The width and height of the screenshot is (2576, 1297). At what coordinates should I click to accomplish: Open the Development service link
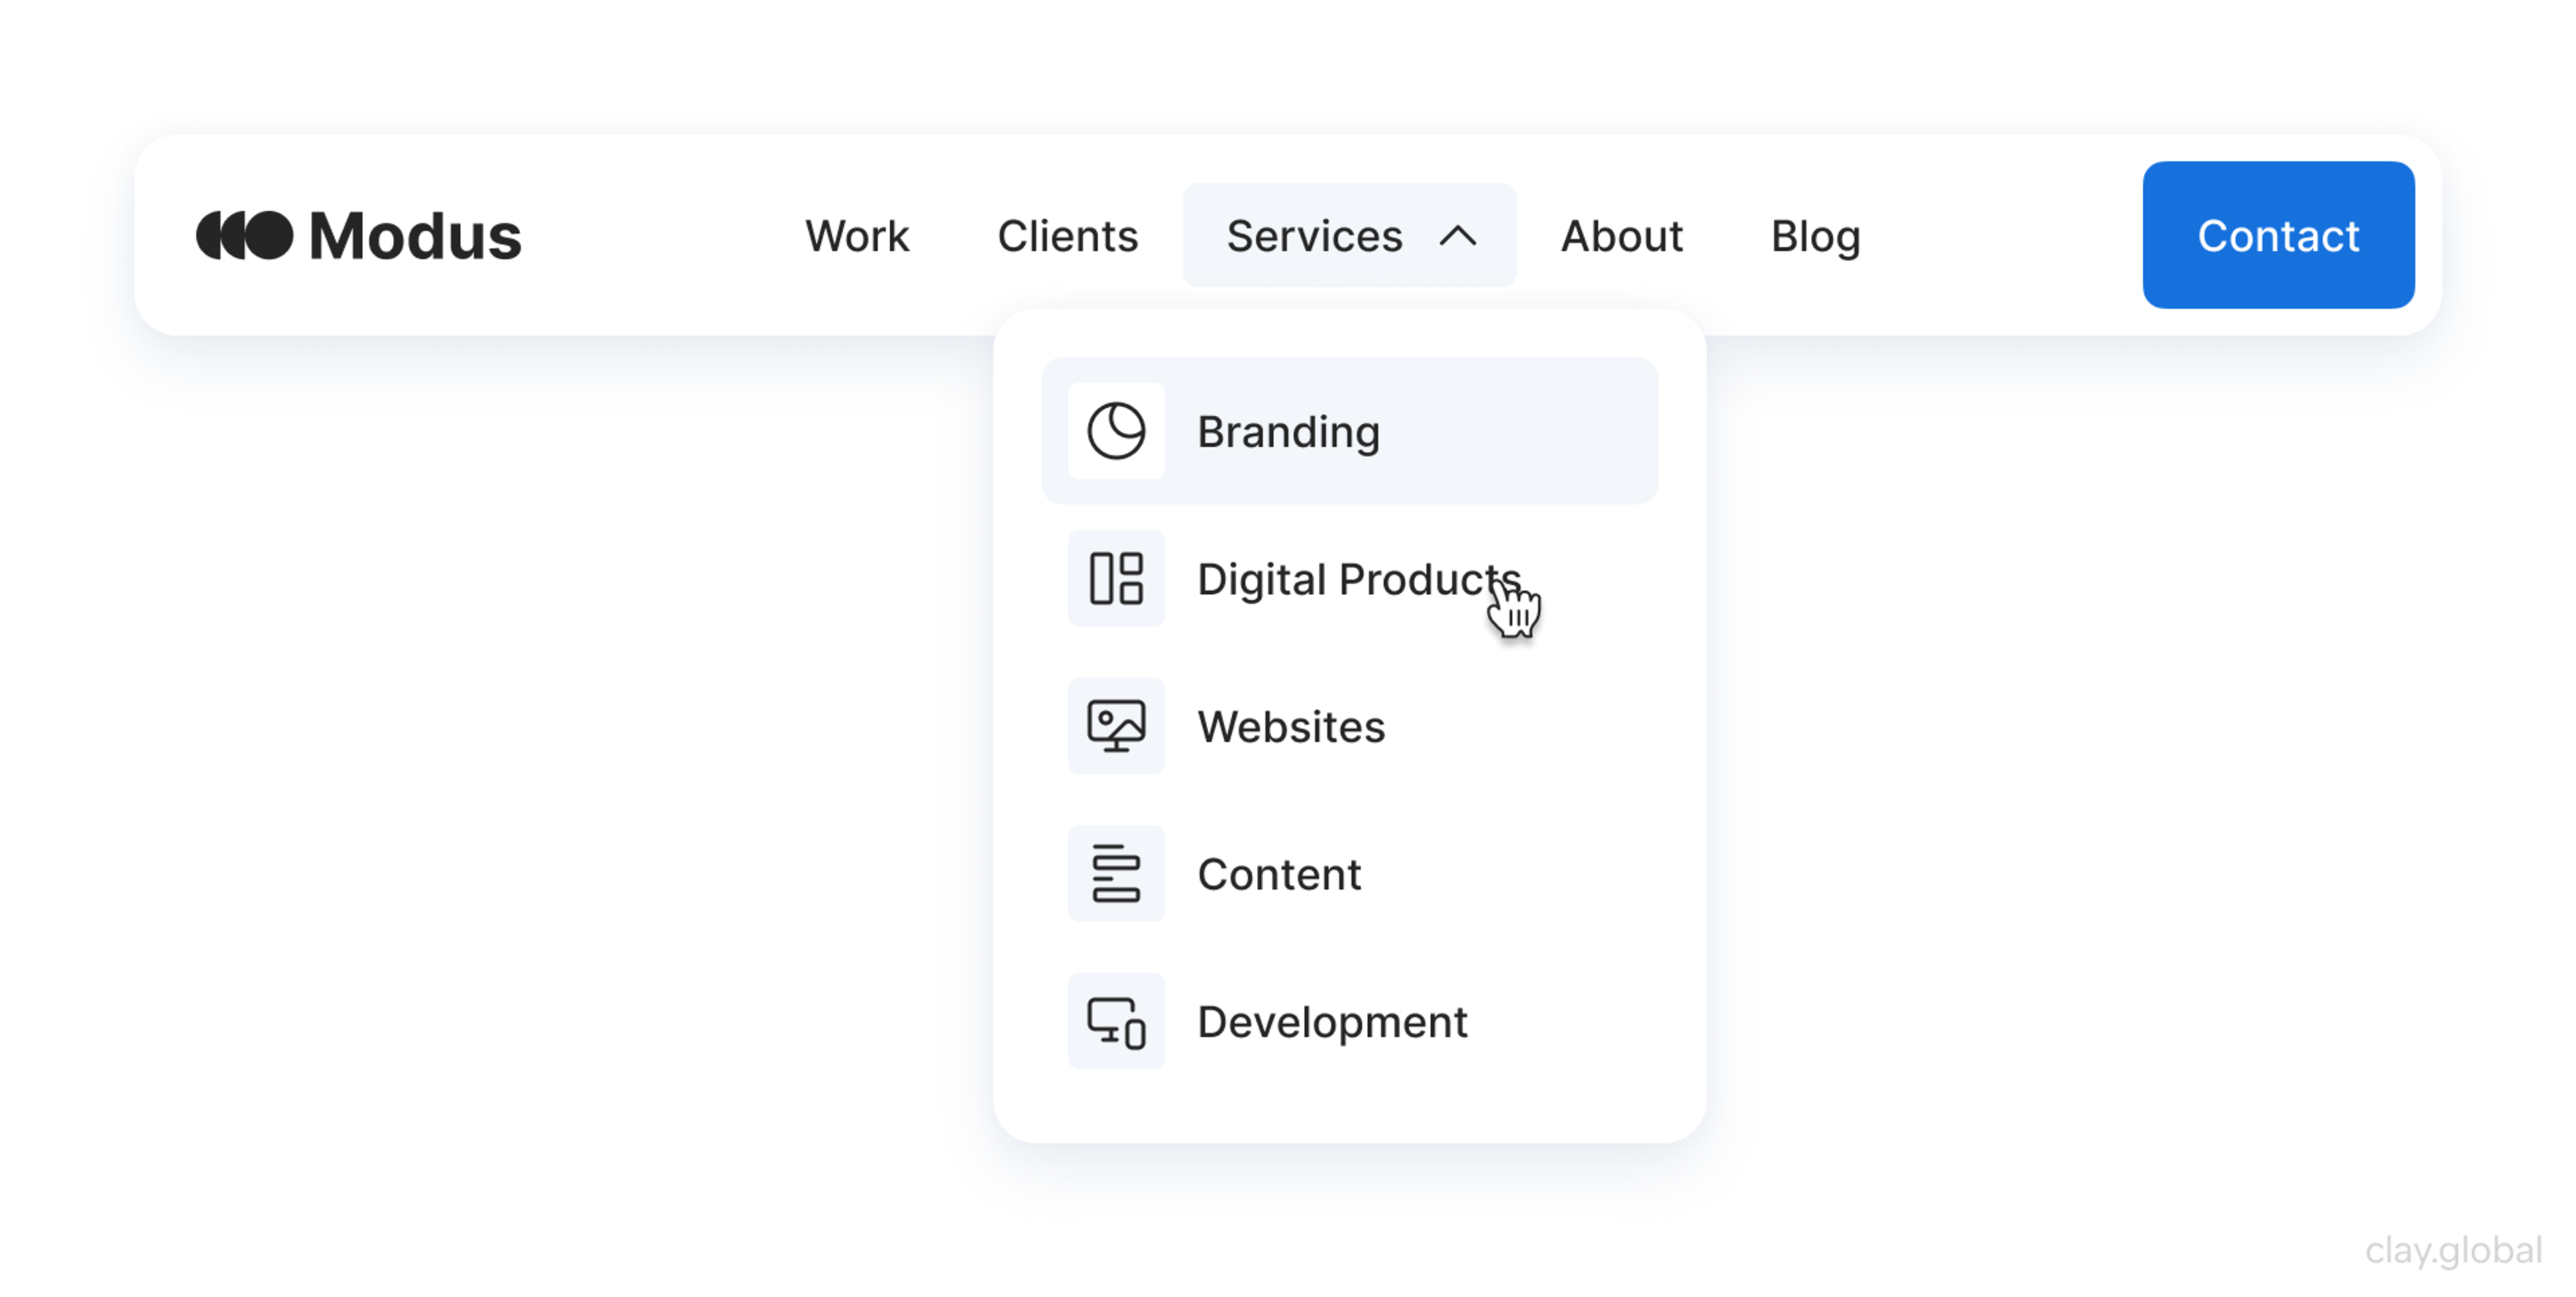pyautogui.click(x=1349, y=1021)
